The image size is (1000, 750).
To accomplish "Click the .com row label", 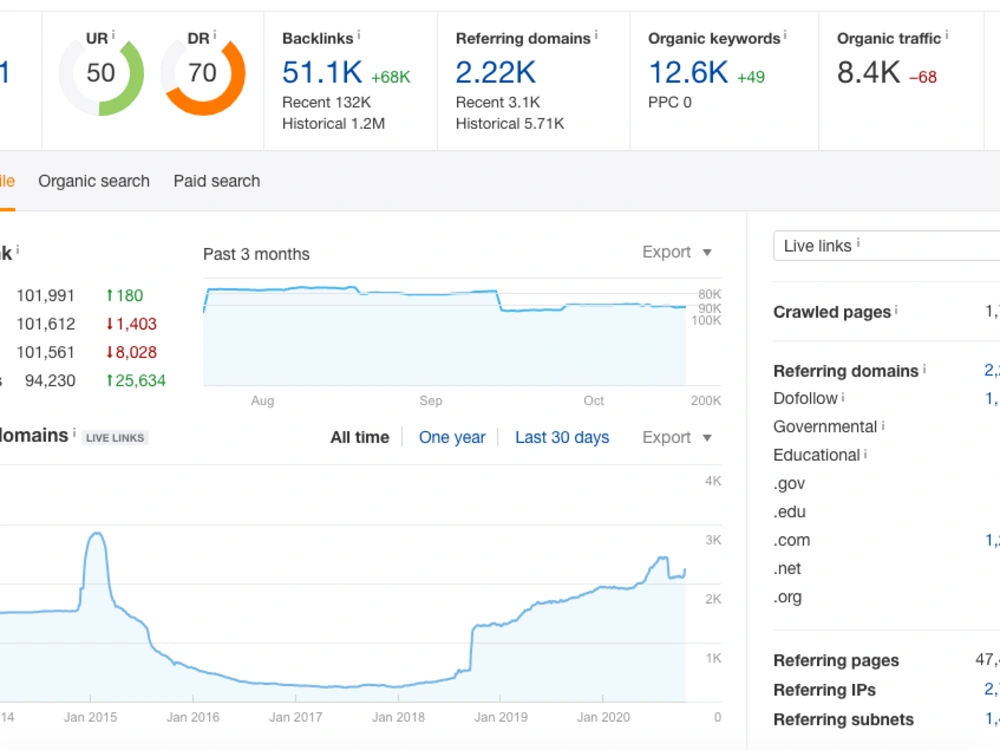I will coord(791,540).
